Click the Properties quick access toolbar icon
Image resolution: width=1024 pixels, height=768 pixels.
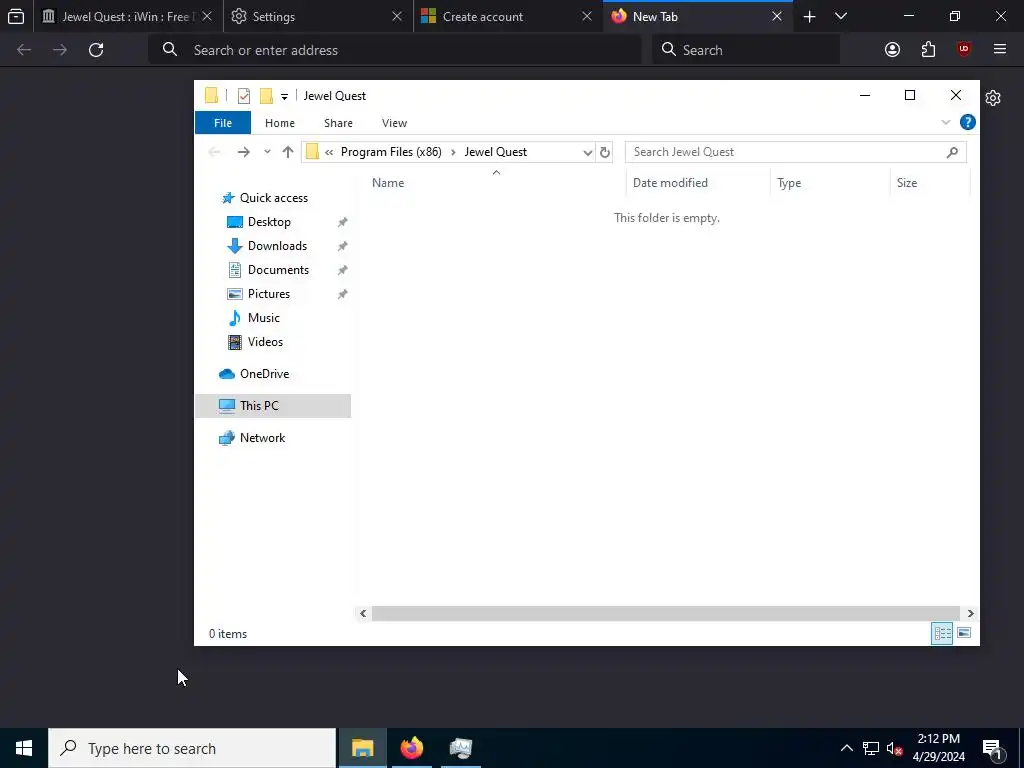point(244,96)
